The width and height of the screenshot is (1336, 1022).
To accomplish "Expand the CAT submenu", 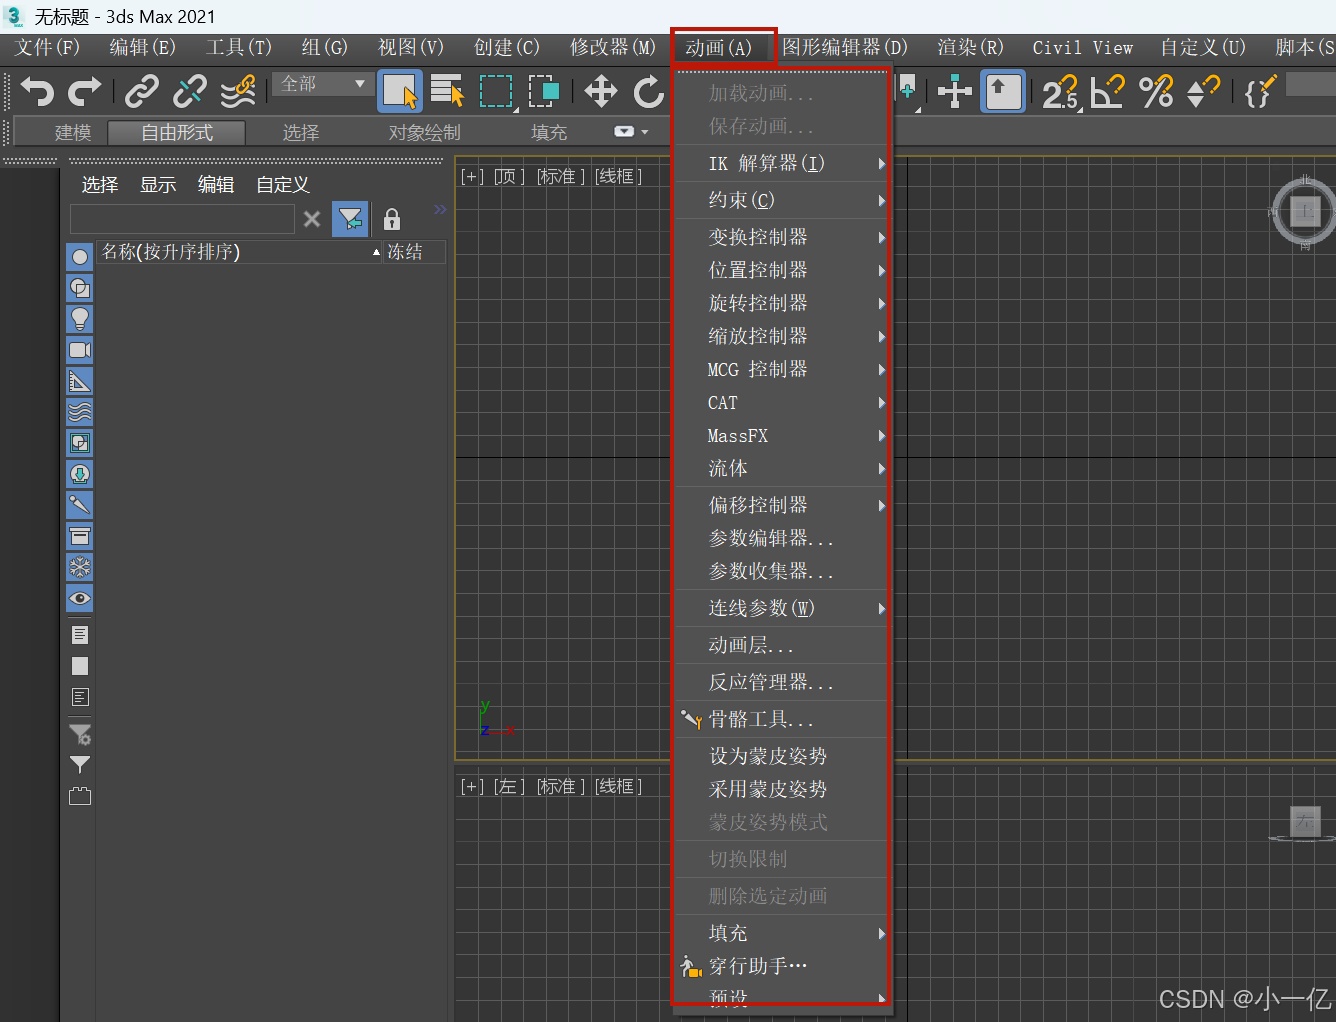I will coord(782,402).
